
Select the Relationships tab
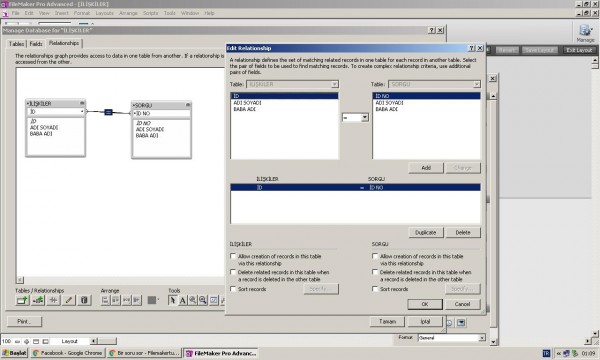pos(64,43)
